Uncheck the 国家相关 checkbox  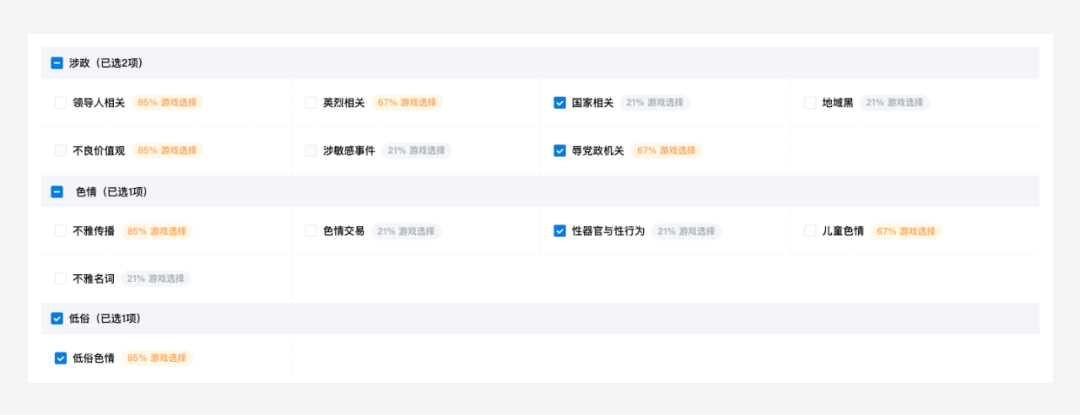pyautogui.click(x=560, y=103)
